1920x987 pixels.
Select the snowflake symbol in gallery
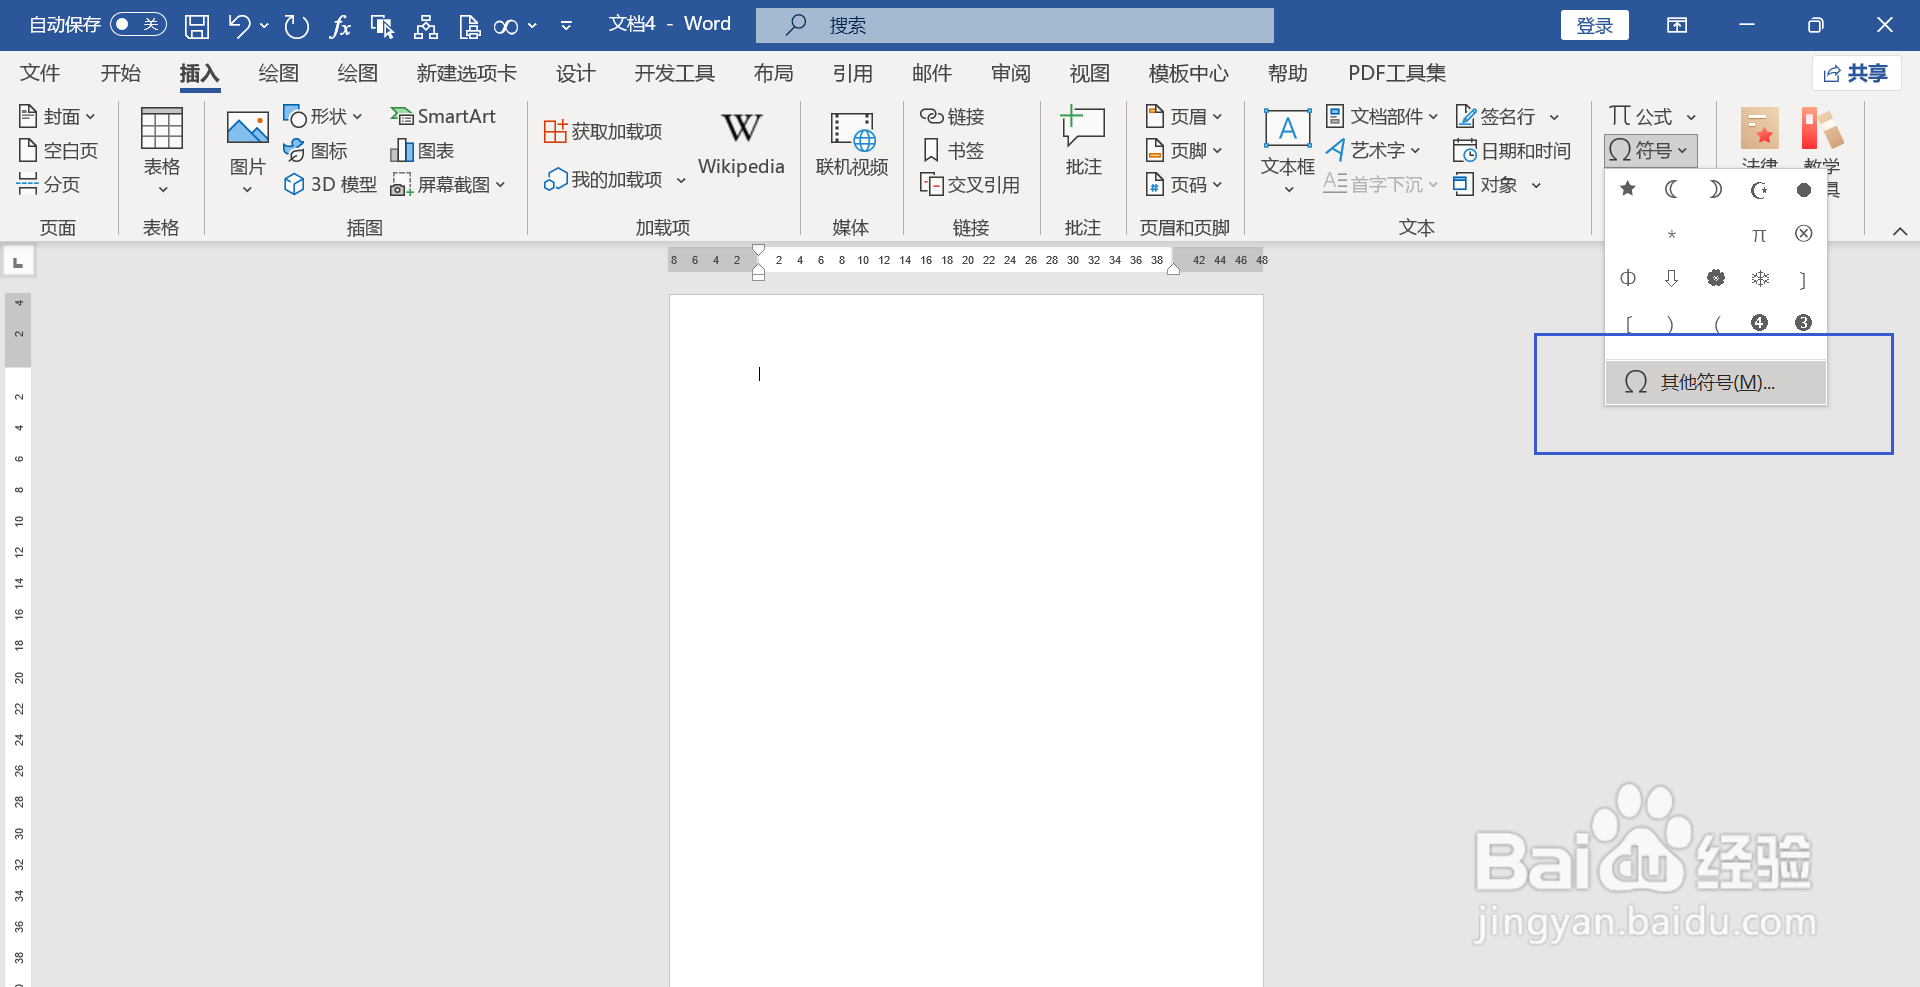point(1760,278)
